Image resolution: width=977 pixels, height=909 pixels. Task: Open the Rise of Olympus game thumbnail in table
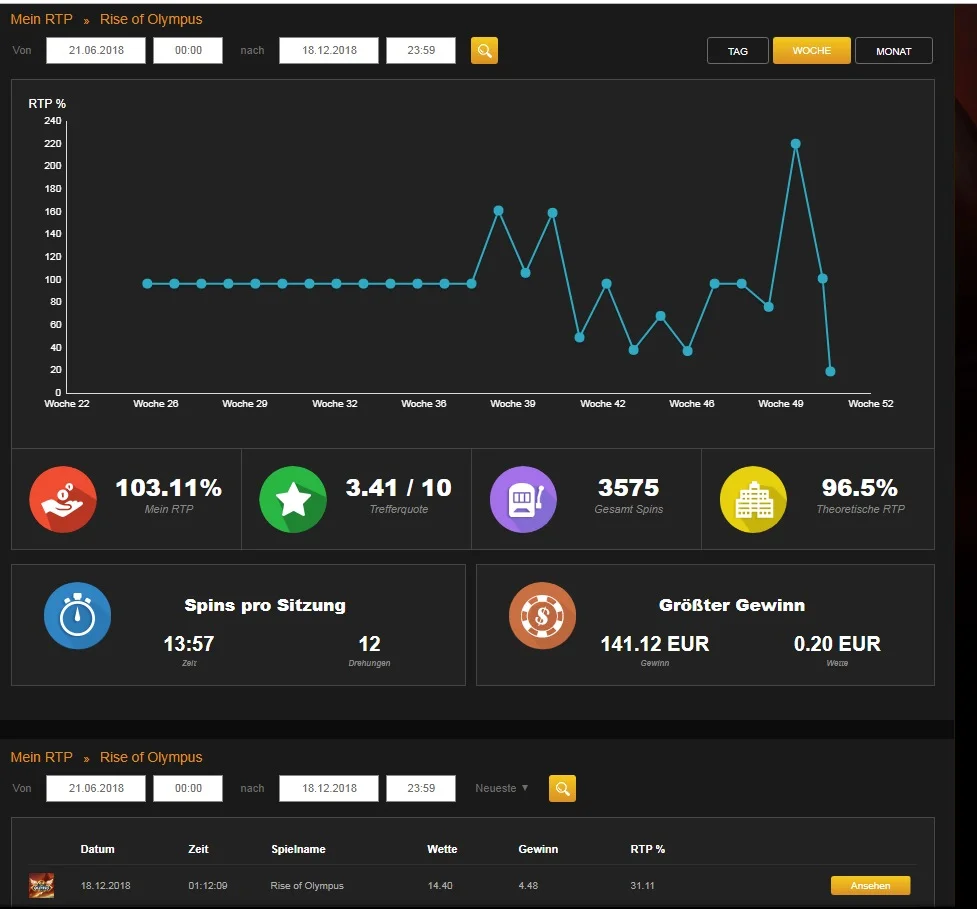coord(41,885)
